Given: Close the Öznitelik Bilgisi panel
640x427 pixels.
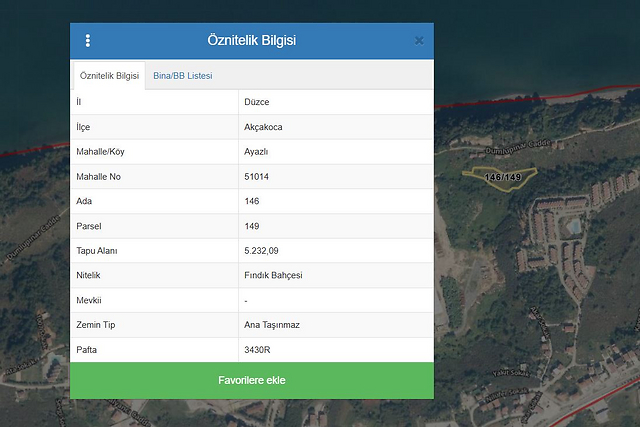Looking at the screenshot, I should pos(419,41).
